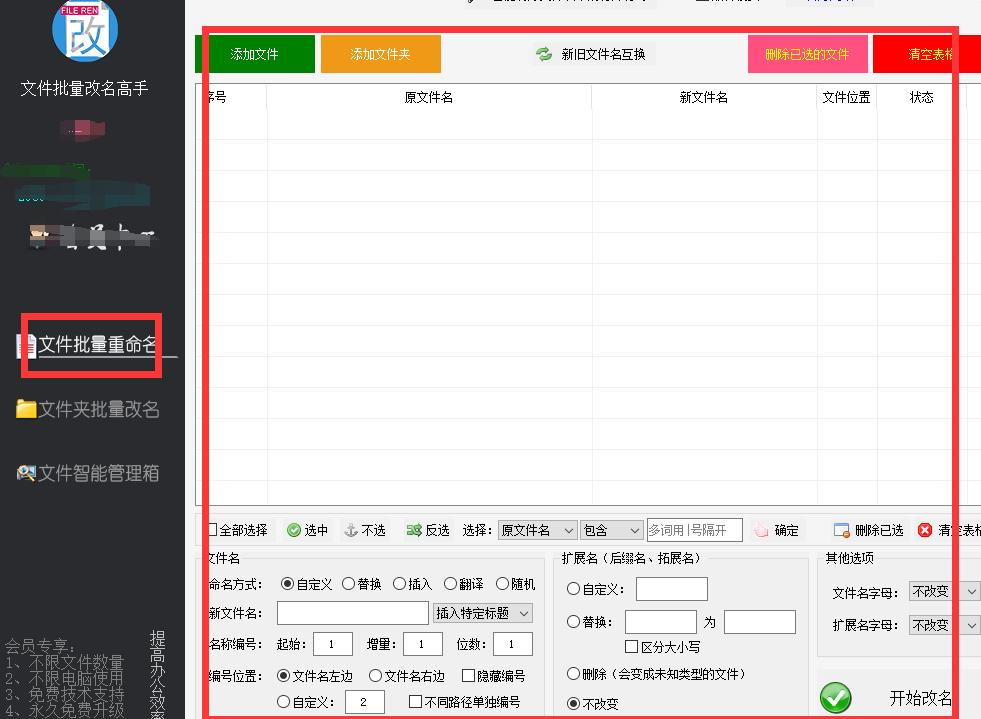
Task: Tick the 隐藏编号 checkbox
Action: point(468,676)
